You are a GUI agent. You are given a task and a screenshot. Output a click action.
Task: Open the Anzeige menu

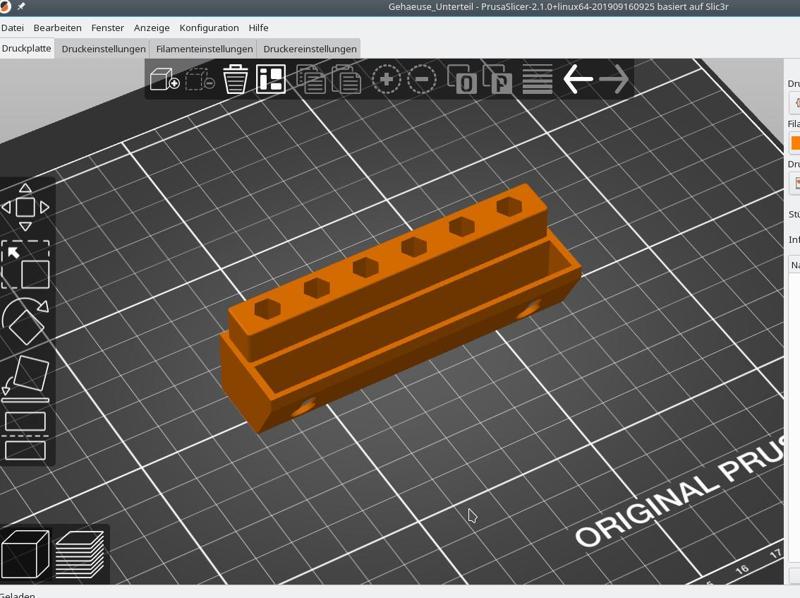(x=152, y=28)
